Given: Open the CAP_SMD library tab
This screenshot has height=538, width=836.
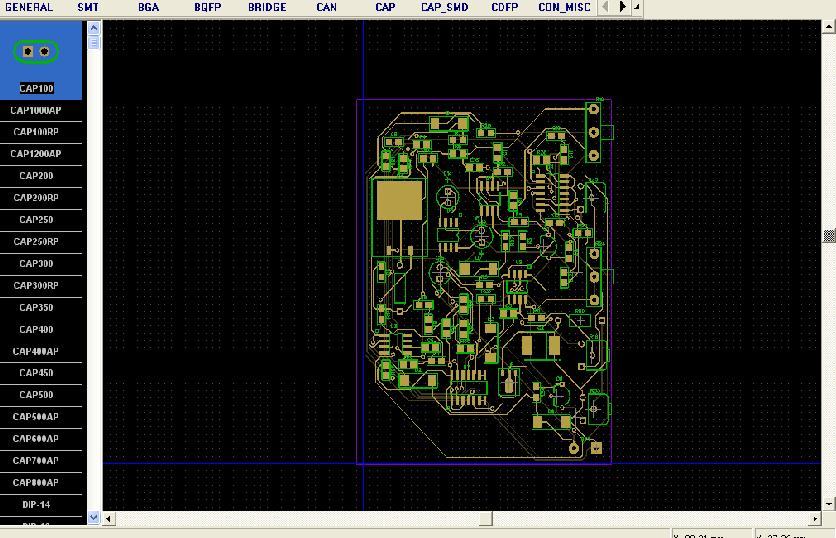Looking at the screenshot, I should tap(444, 7).
